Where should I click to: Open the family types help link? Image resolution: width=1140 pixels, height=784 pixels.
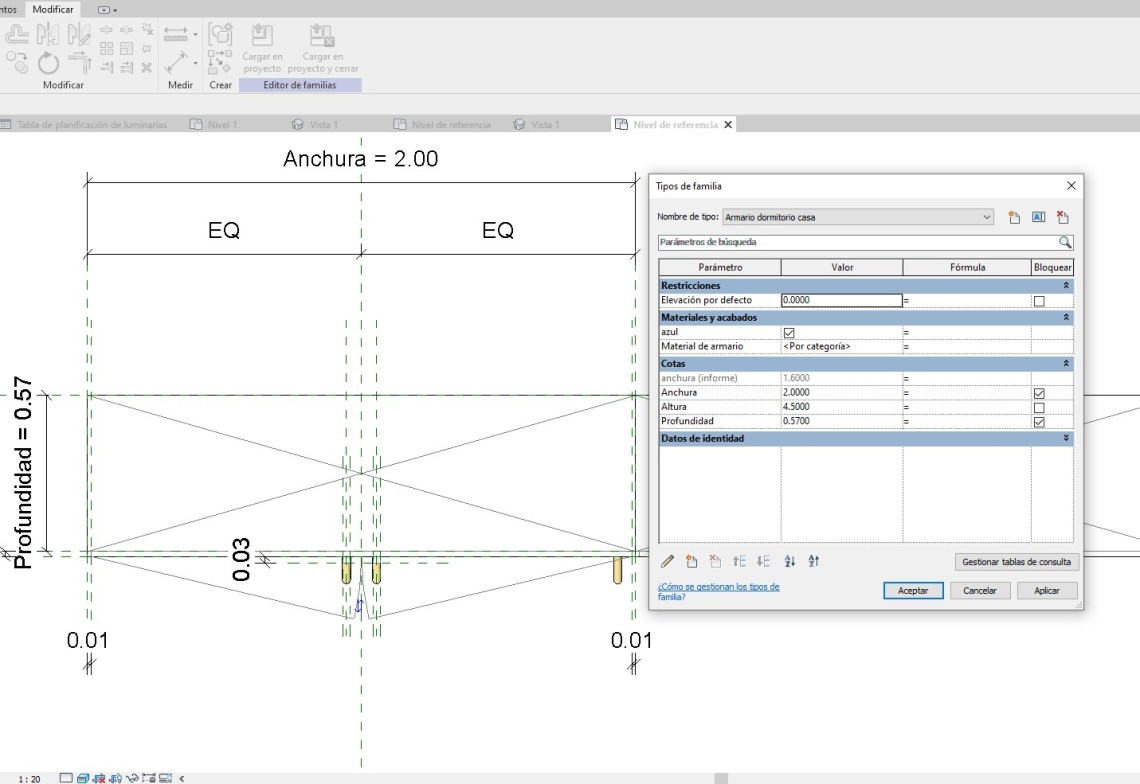pos(717,591)
